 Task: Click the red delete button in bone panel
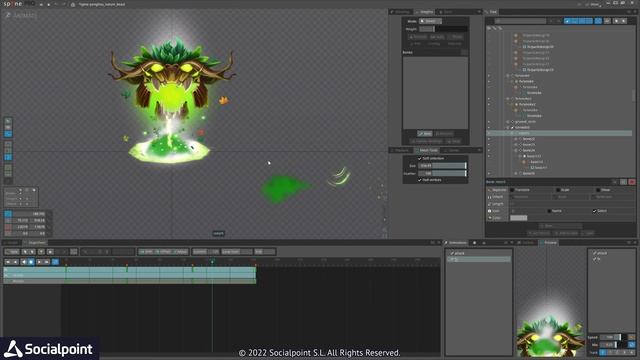click(632, 182)
